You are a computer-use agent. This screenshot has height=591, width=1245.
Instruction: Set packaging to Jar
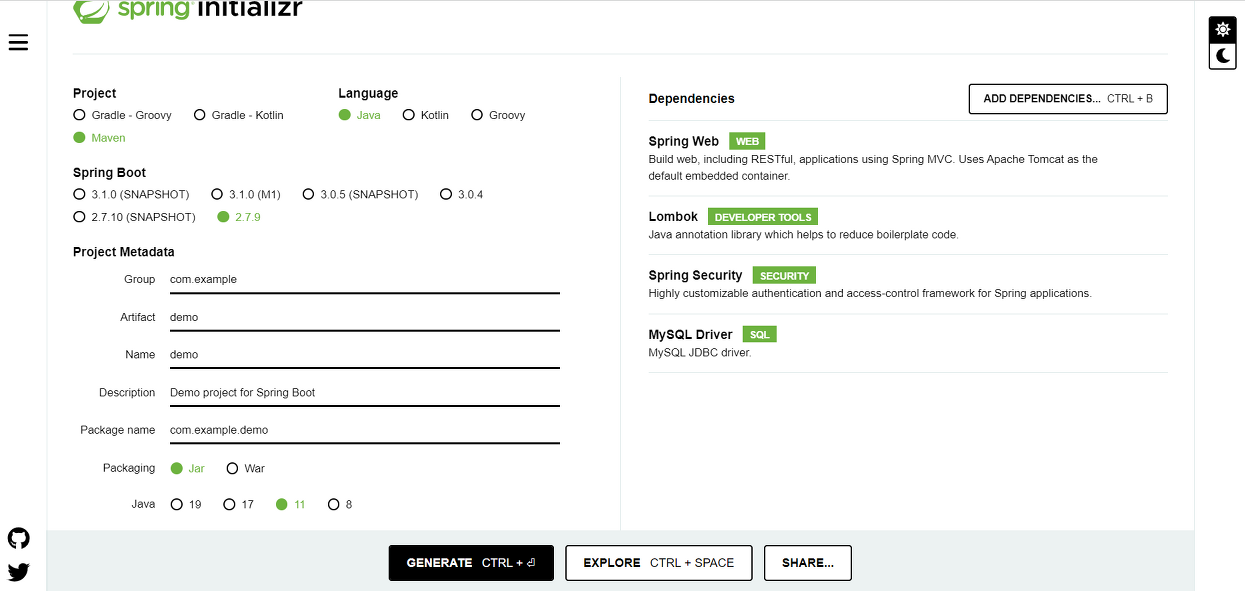[x=188, y=468]
